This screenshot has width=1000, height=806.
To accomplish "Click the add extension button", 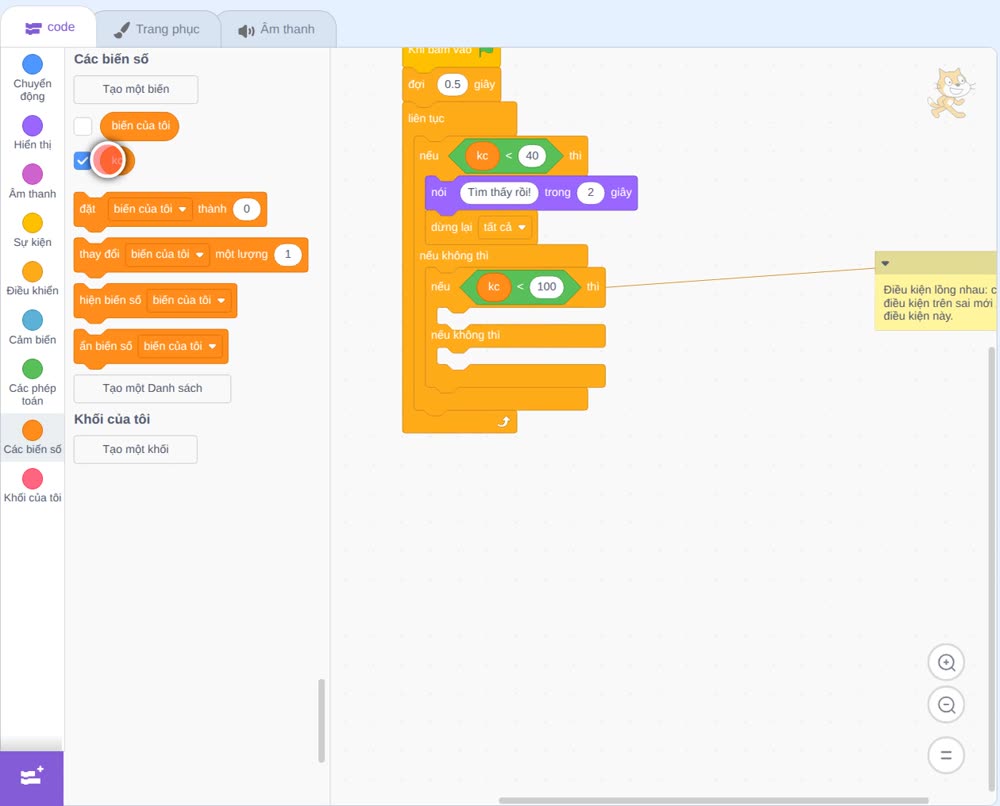I will click(32, 778).
